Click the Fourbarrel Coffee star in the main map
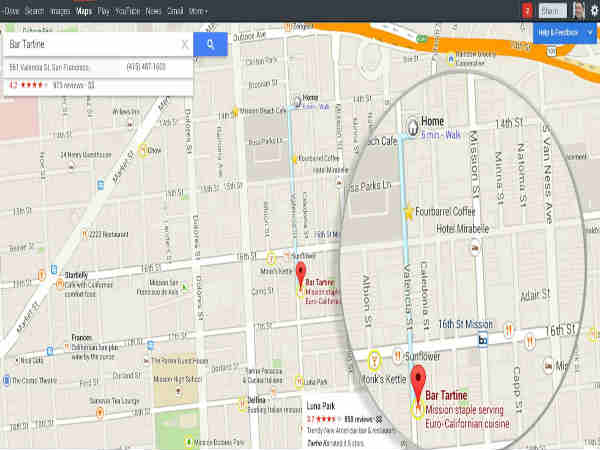The image size is (600, 450). point(294,159)
